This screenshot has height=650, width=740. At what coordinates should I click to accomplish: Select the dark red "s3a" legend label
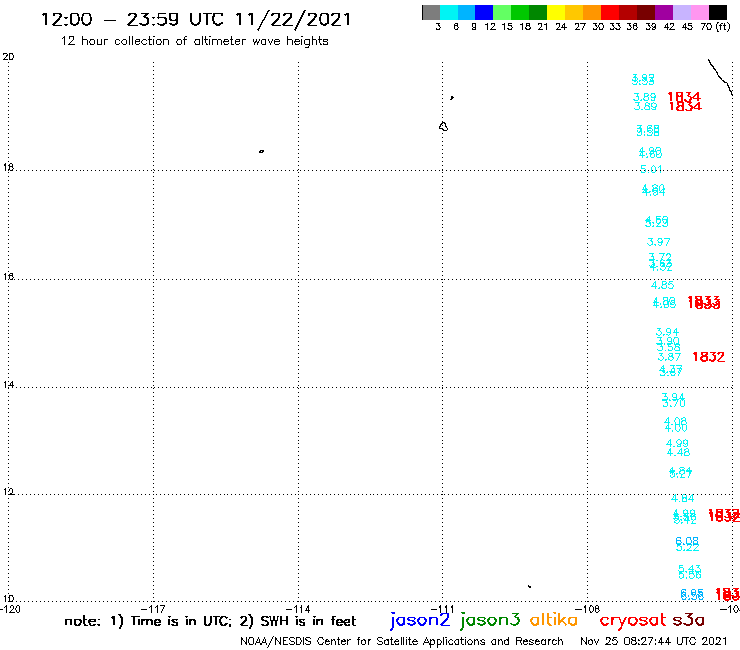(689, 620)
